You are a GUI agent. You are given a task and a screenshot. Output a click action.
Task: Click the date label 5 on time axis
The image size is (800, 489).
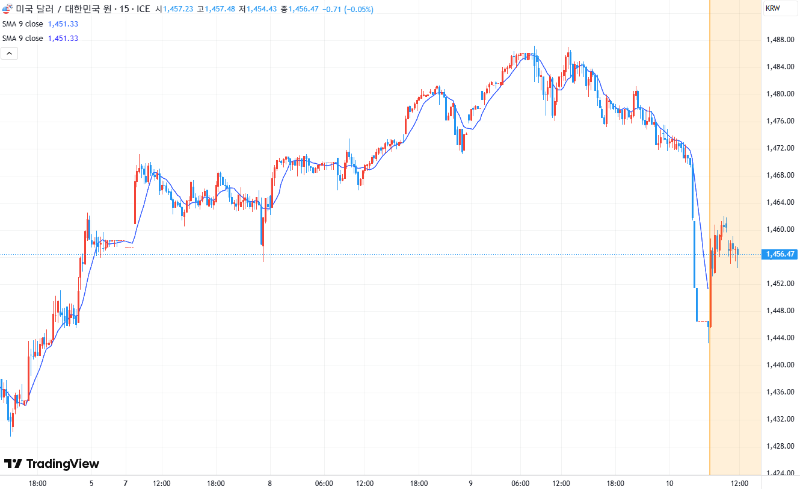click(x=91, y=483)
